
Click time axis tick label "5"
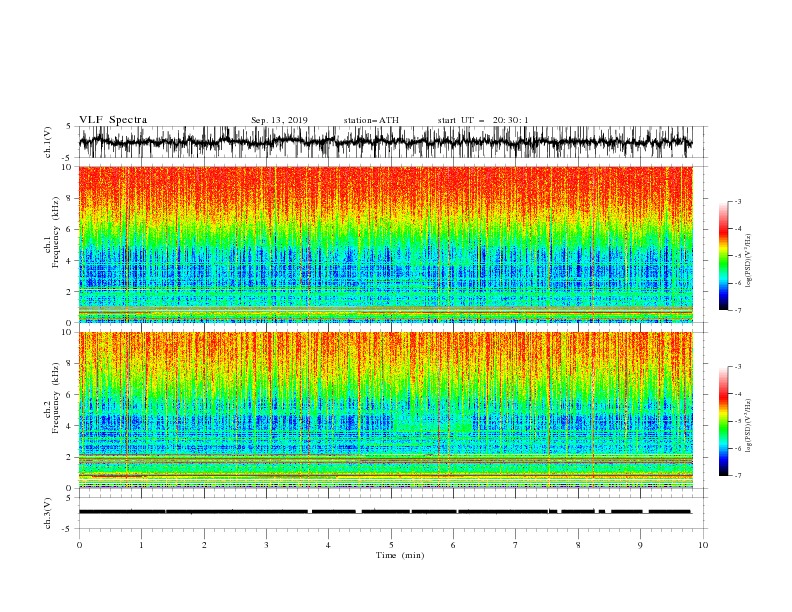(391, 545)
